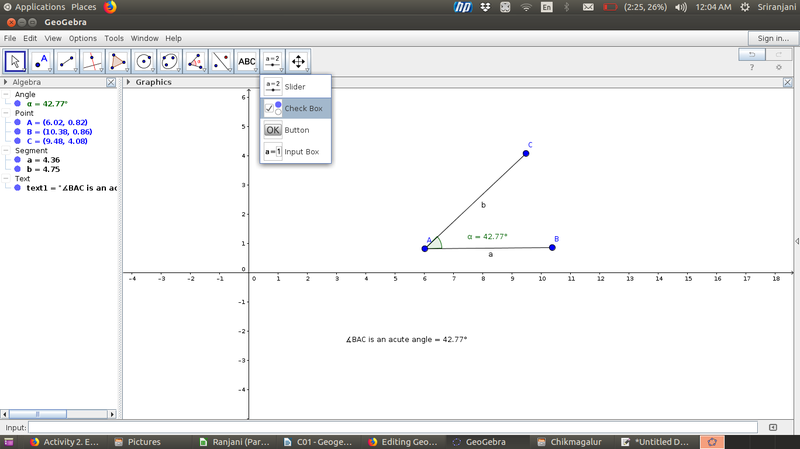Open the toolbar help question mark

[752, 67]
